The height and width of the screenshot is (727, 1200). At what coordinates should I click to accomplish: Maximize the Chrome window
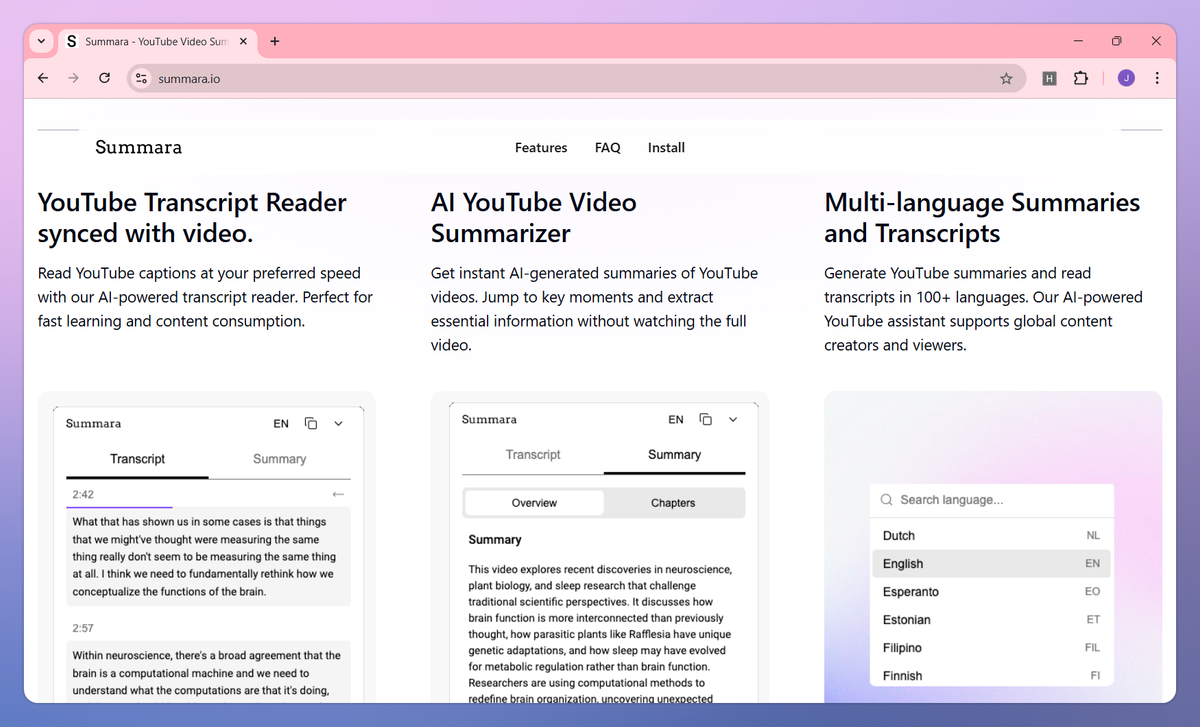[1117, 41]
